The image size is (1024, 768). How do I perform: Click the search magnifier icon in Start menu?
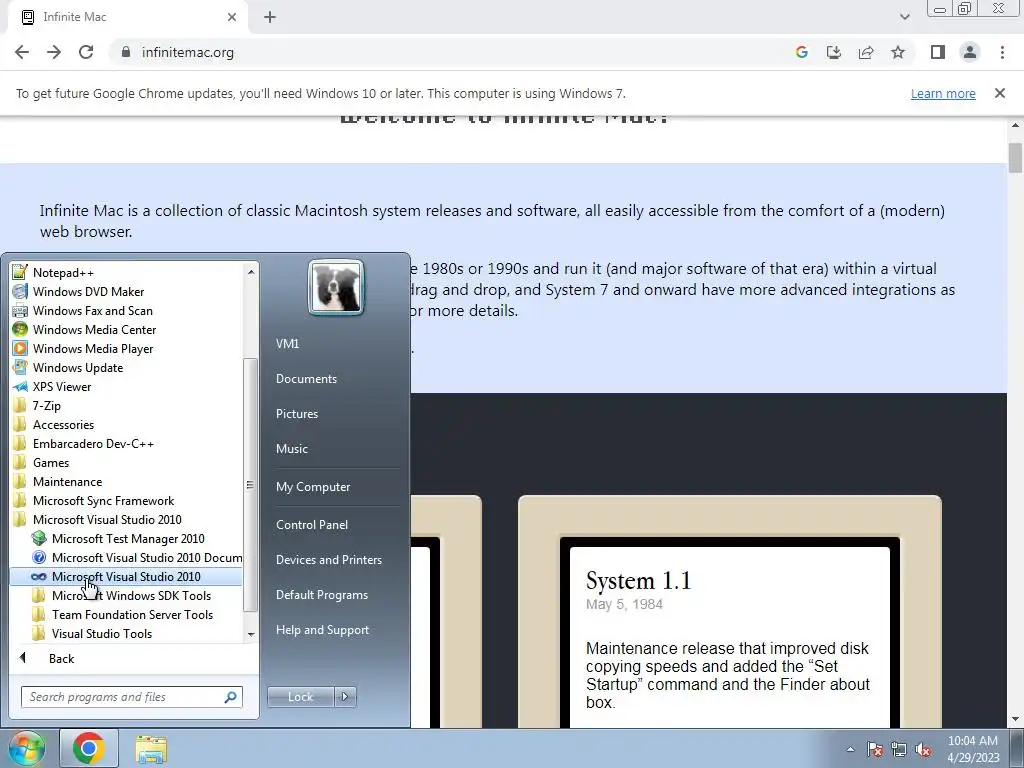click(231, 697)
